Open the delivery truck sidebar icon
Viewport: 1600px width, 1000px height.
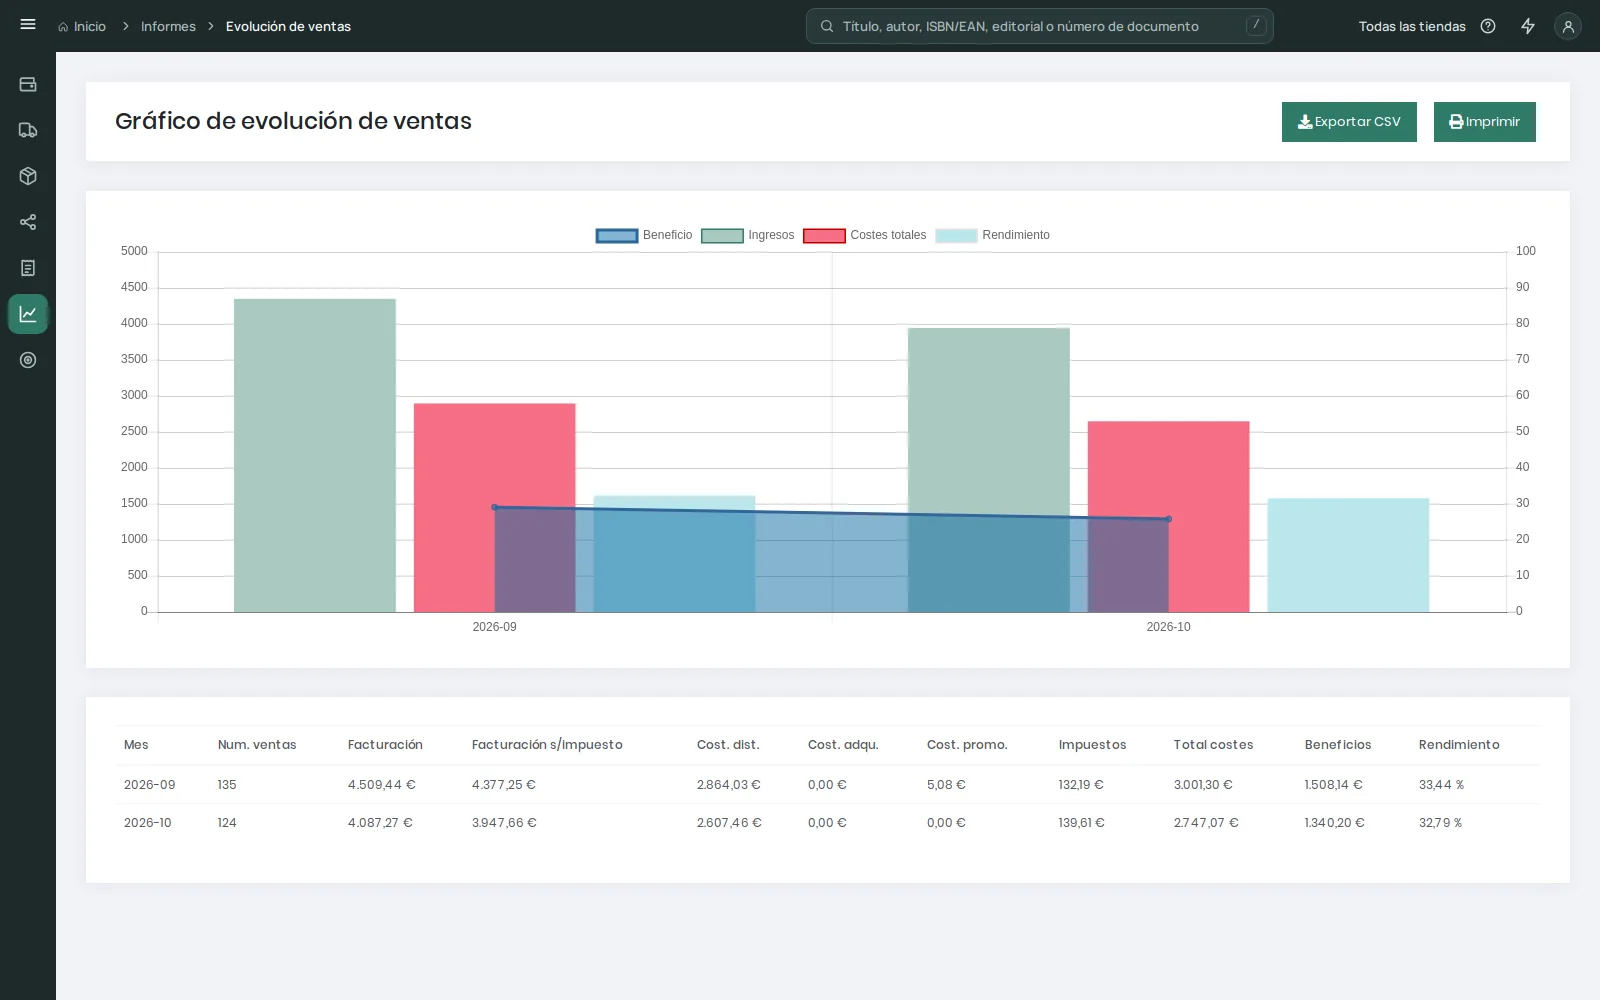pos(28,130)
